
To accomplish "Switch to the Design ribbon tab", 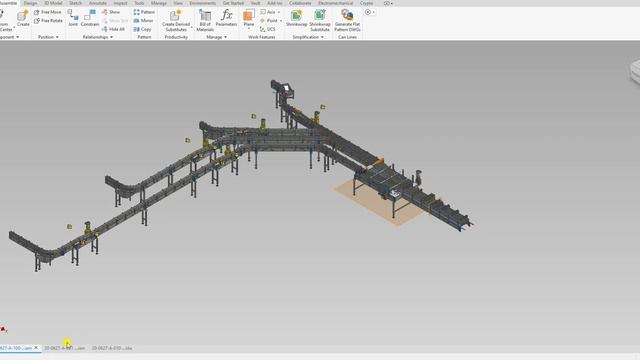I will coord(30,3).
